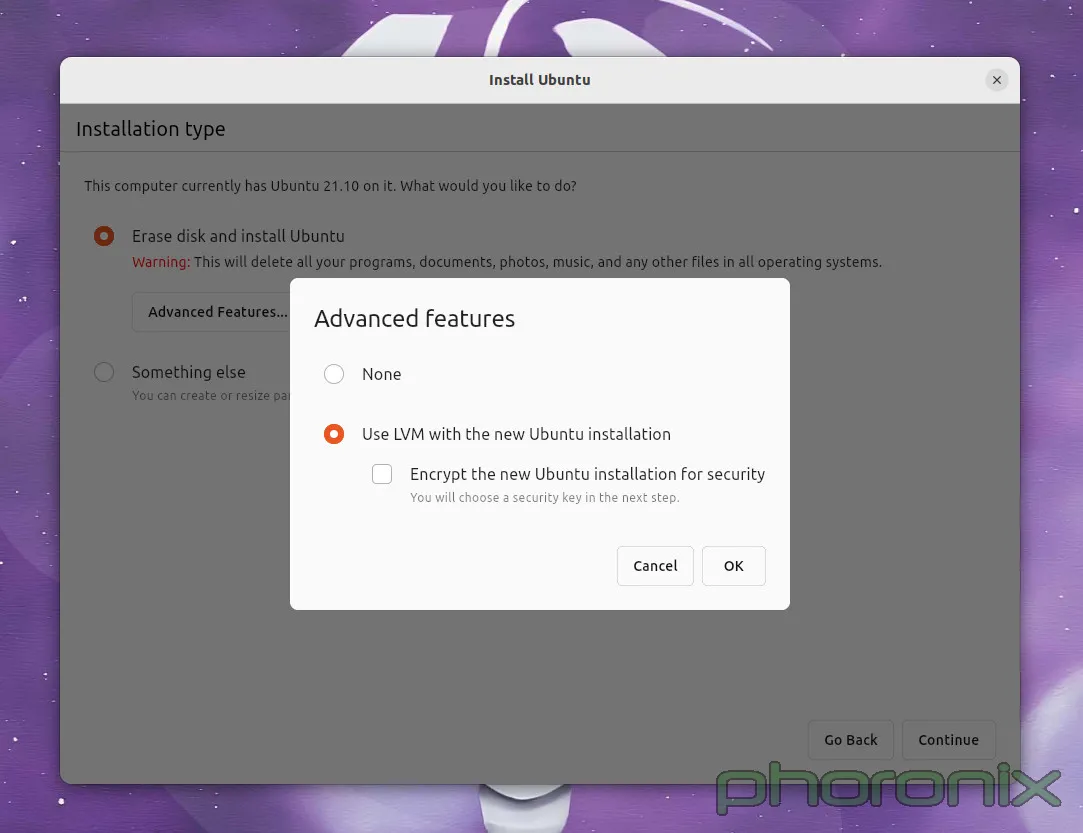Confirm Advanced features with OK
The image size is (1083, 833).
coord(734,566)
